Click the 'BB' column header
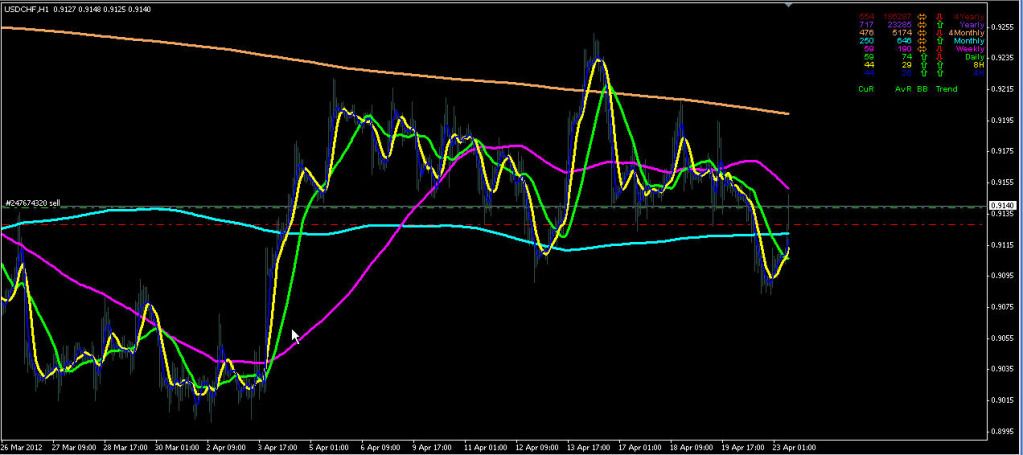Viewport: 1023px width, 455px height. click(x=922, y=89)
